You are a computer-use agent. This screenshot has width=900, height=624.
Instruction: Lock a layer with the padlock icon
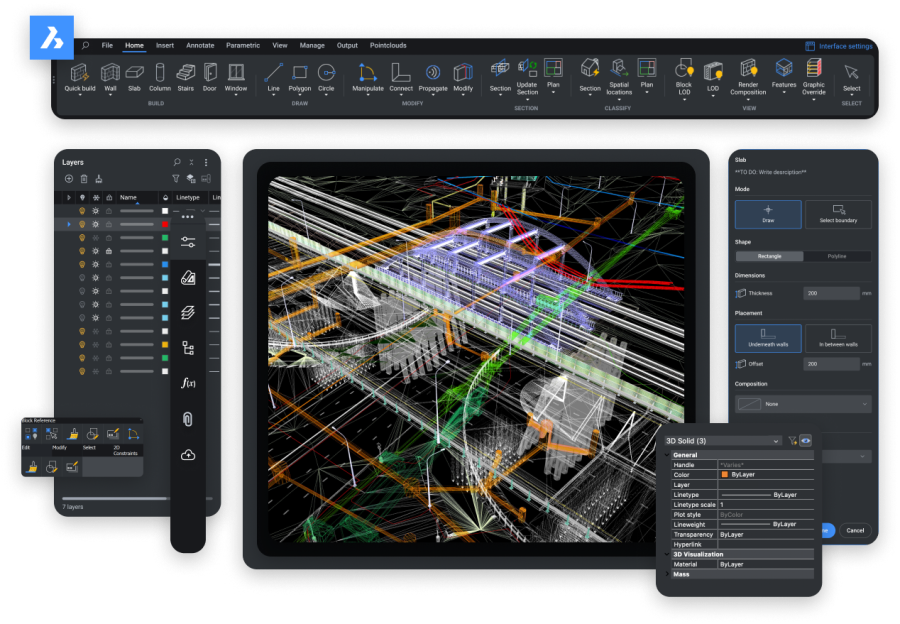[109, 250]
